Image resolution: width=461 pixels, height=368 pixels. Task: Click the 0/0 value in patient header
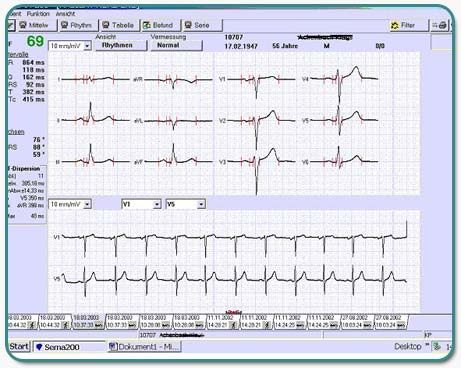380,46
